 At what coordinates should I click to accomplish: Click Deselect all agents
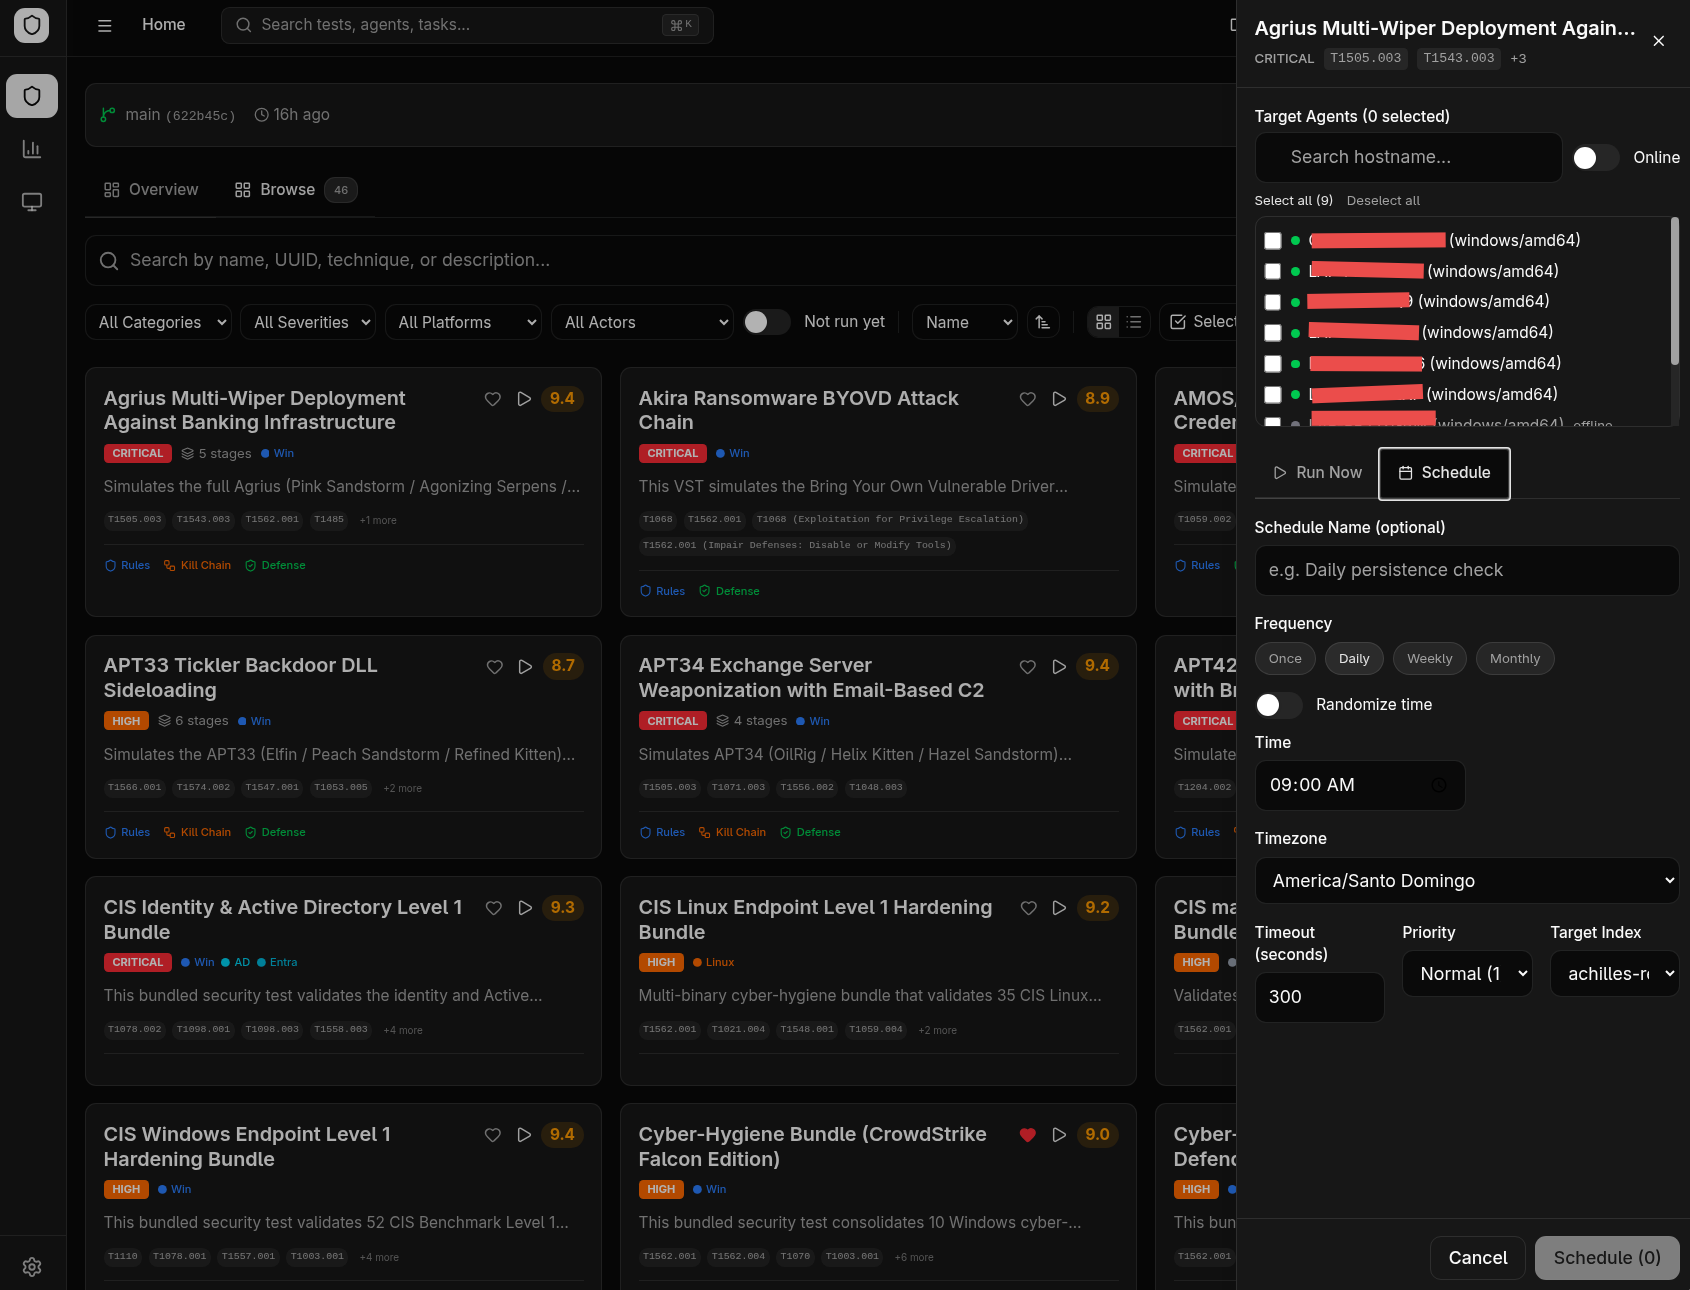click(x=1383, y=201)
